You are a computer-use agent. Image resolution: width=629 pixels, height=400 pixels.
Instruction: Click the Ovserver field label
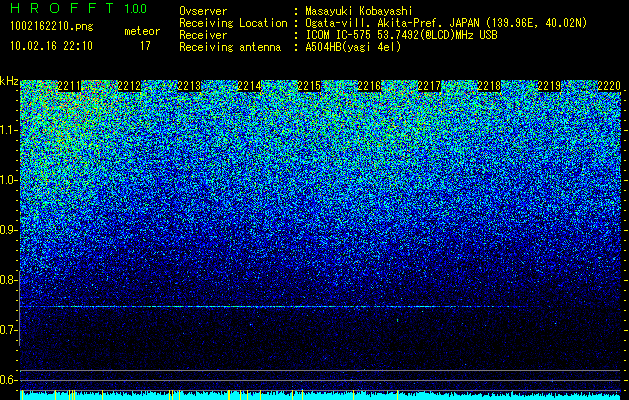point(203,11)
